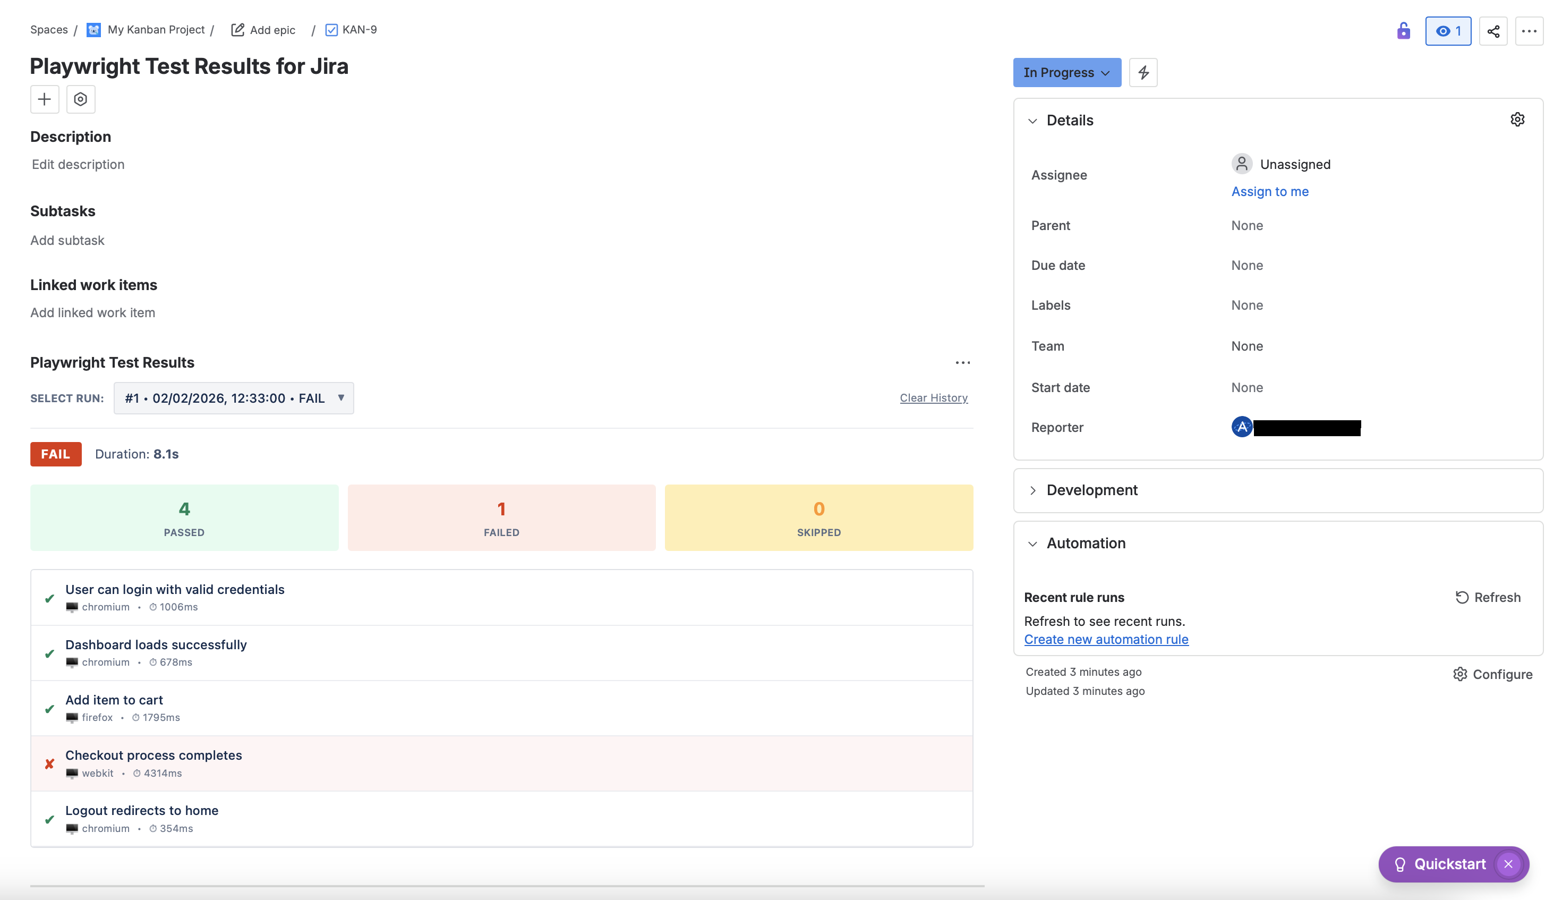This screenshot has width=1554, height=900.
Task: Open the Details panel gear settings
Action: point(1517,120)
